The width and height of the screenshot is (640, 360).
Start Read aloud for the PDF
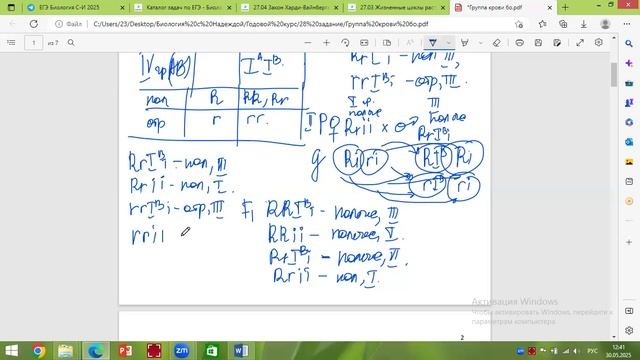pyautogui.click(x=410, y=42)
